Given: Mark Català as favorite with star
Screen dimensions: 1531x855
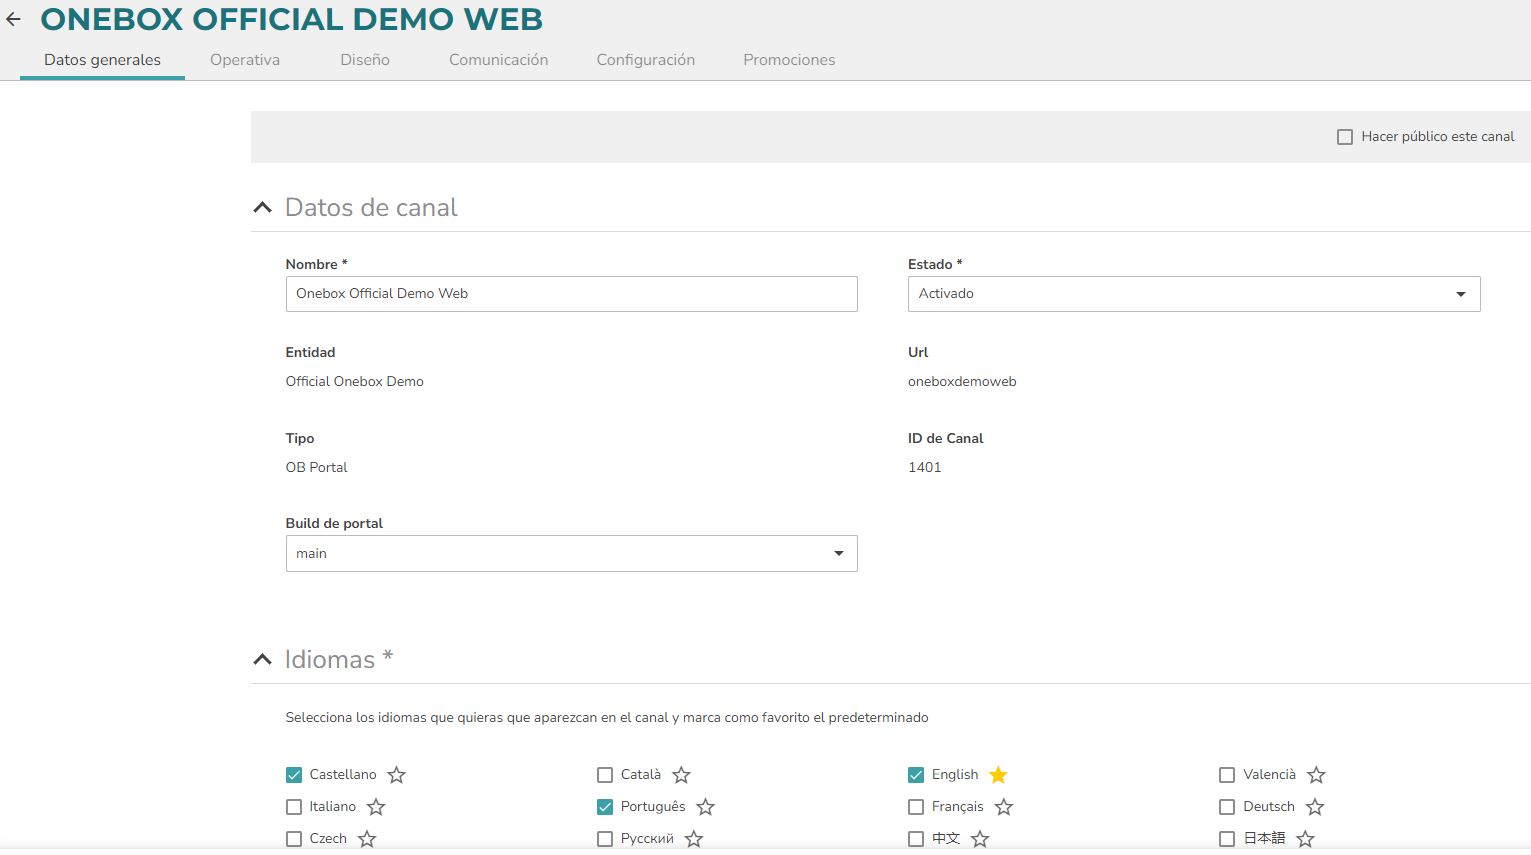Looking at the screenshot, I should [x=682, y=775].
